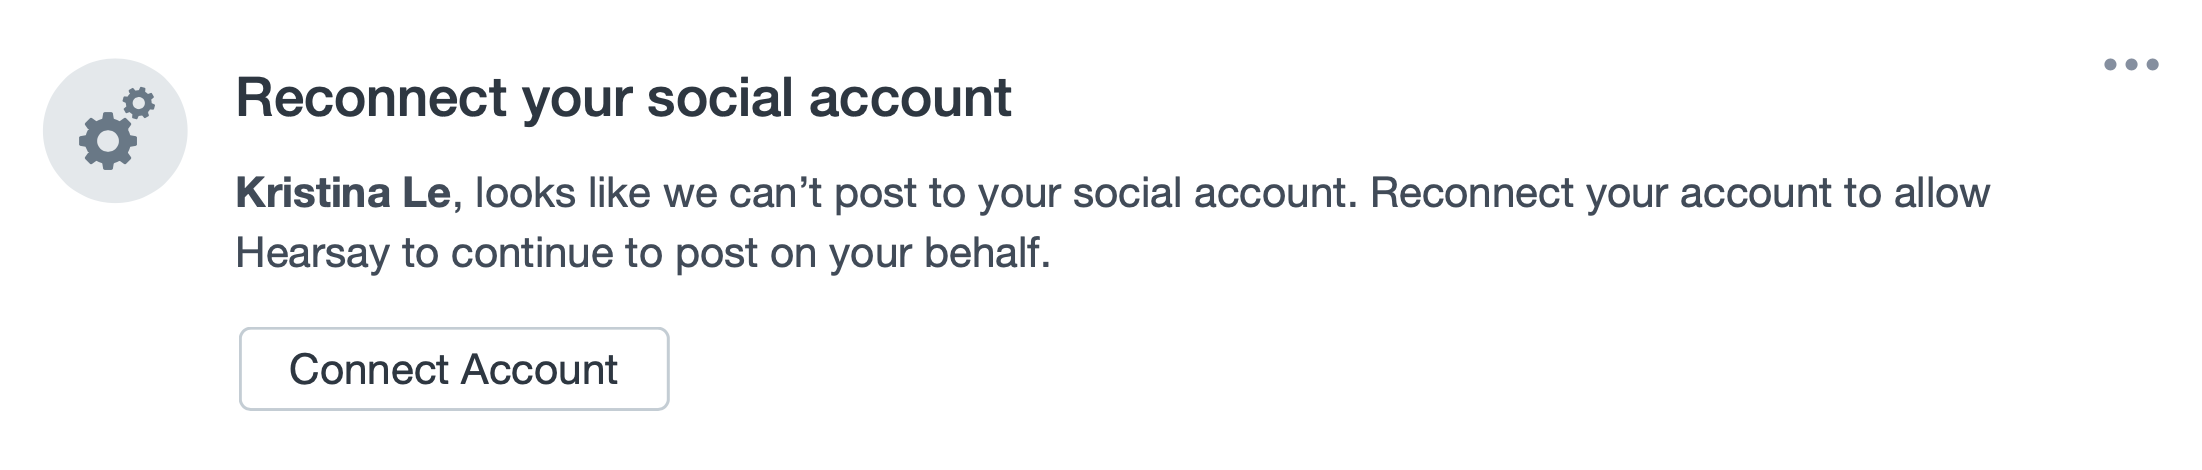Click the middle dot of the ellipsis

[2131, 65]
